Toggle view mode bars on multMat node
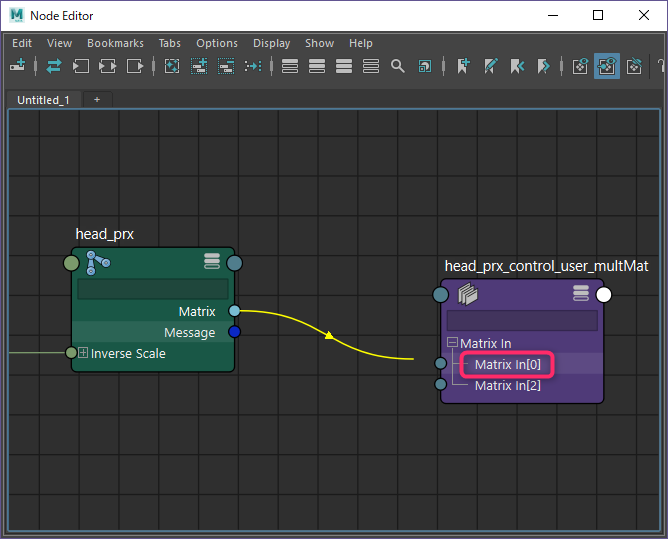This screenshot has height=539, width=668. [581, 293]
